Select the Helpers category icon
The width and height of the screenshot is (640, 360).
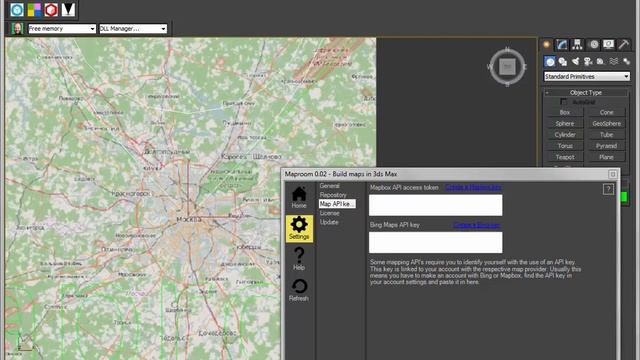[600, 61]
